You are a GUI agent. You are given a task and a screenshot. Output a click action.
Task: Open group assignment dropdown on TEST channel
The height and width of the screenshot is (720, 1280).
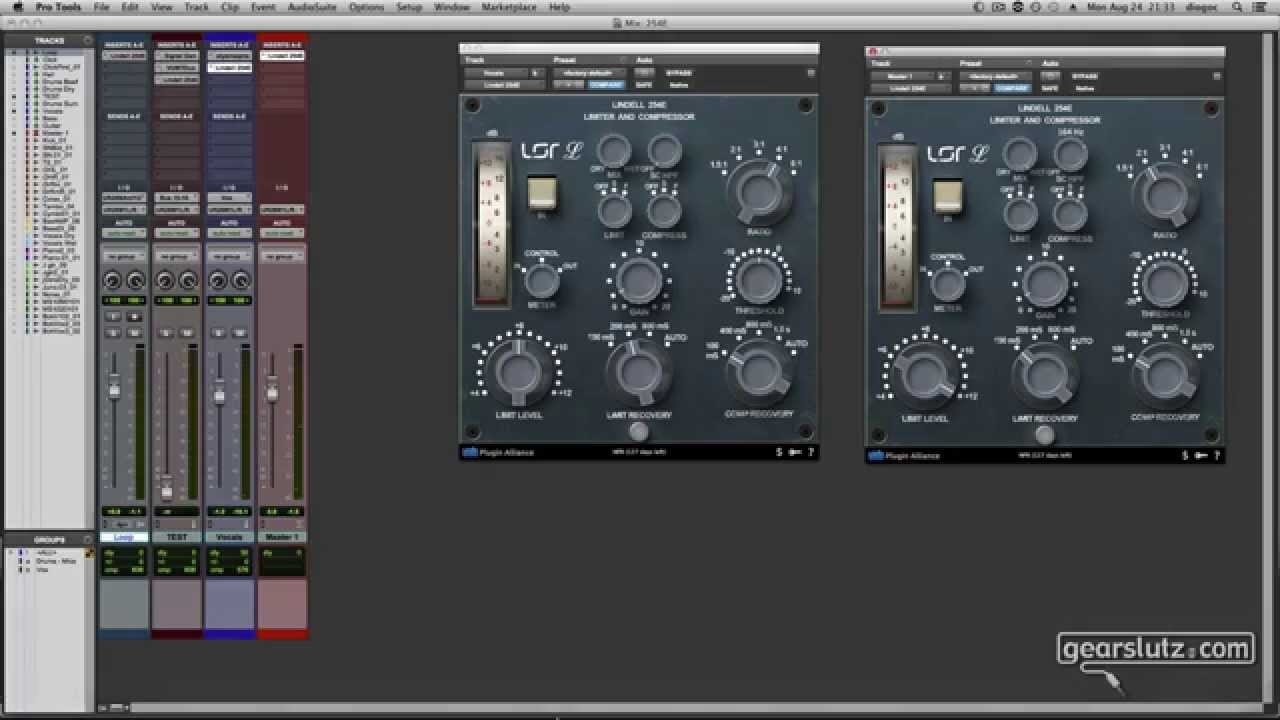click(176, 257)
